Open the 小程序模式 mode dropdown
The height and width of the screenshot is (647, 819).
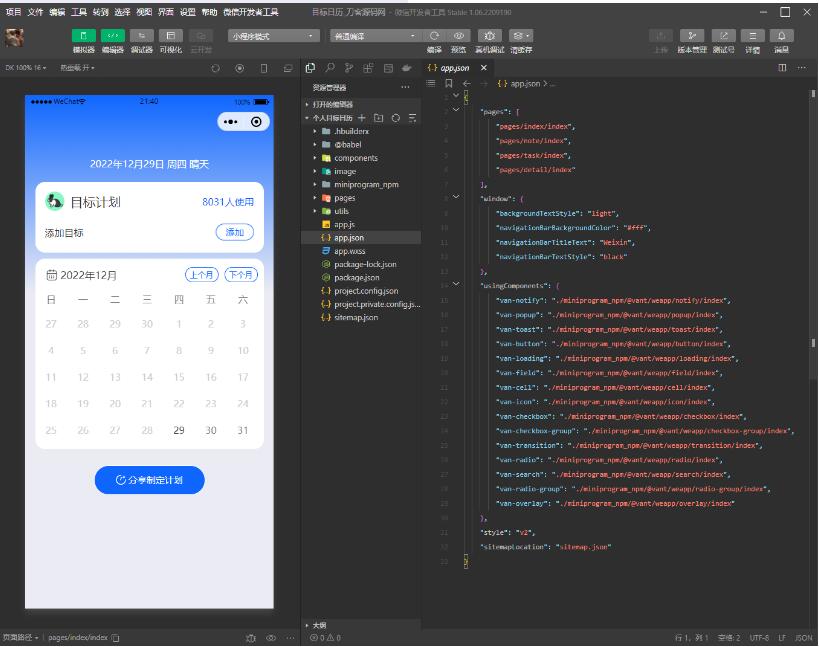pyautogui.click(x=273, y=36)
